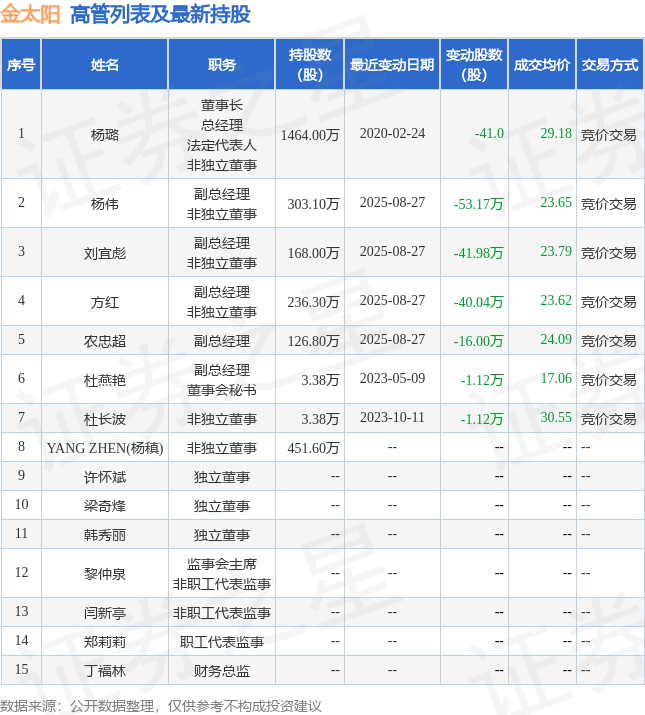Click the 职务 column header
Image resolution: width=645 pixels, height=715 pixels.
[222, 65]
